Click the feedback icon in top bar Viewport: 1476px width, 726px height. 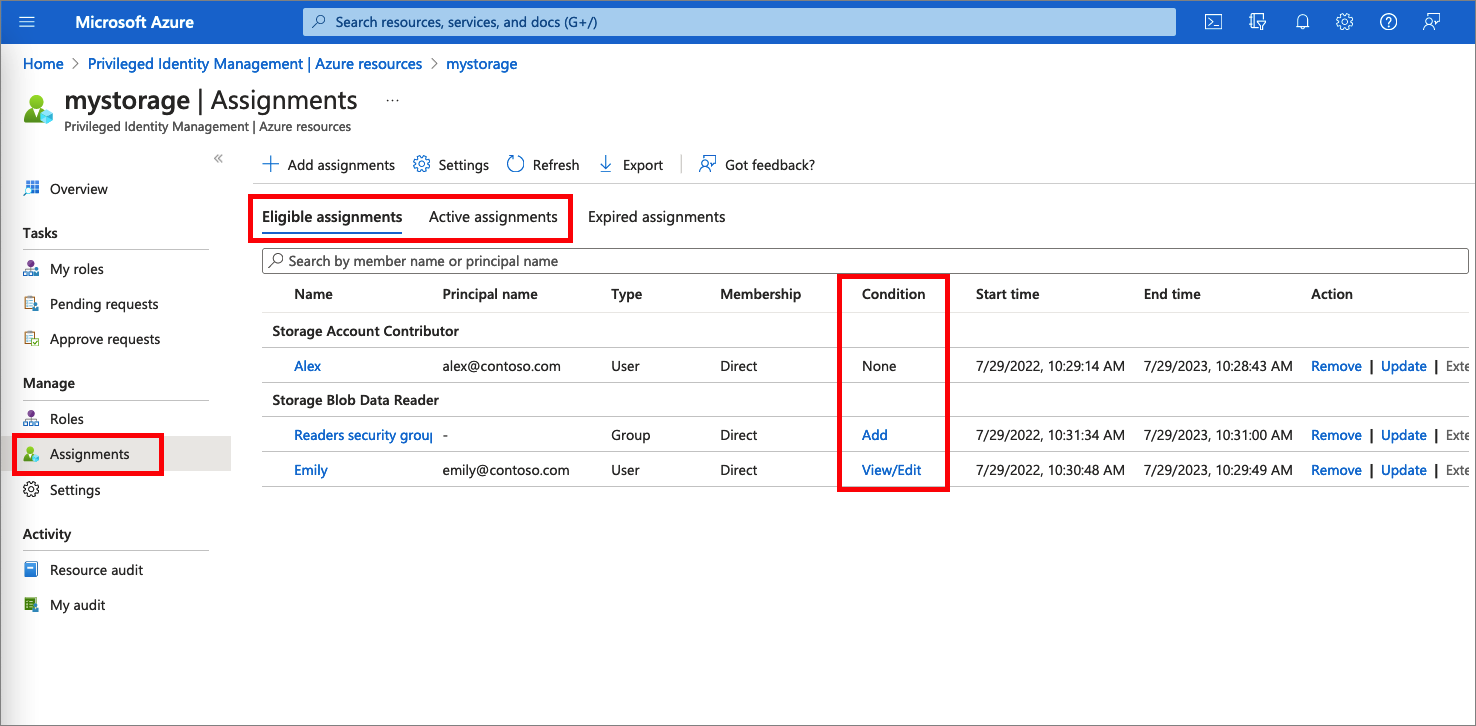pos(1432,22)
